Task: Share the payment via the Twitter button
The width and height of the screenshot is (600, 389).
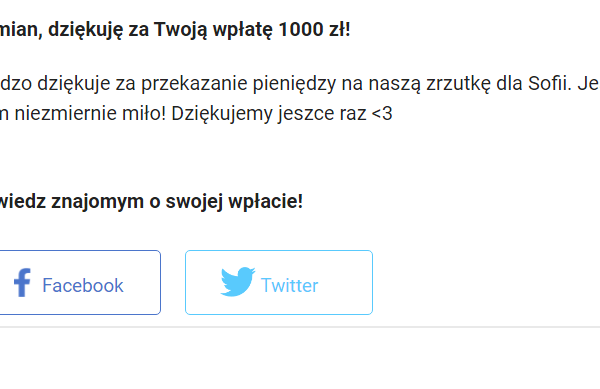Action: pyautogui.click(x=279, y=283)
